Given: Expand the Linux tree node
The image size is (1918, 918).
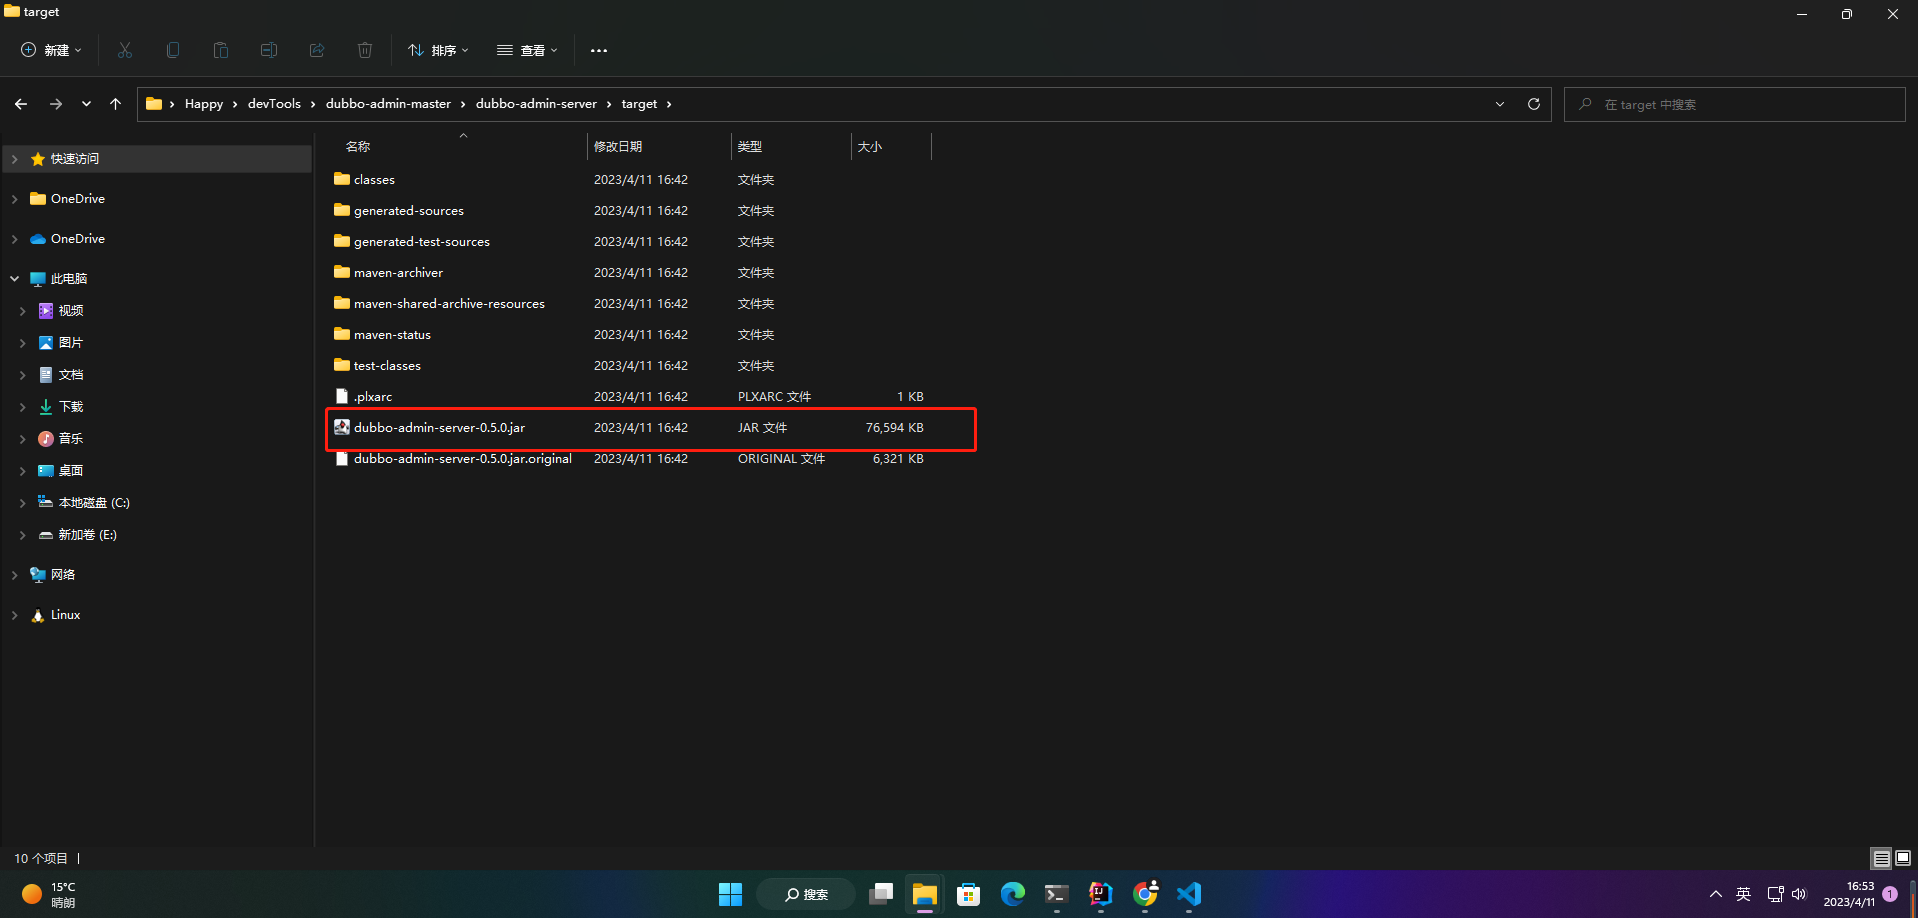Looking at the screenshot, I should coord(14,615).
